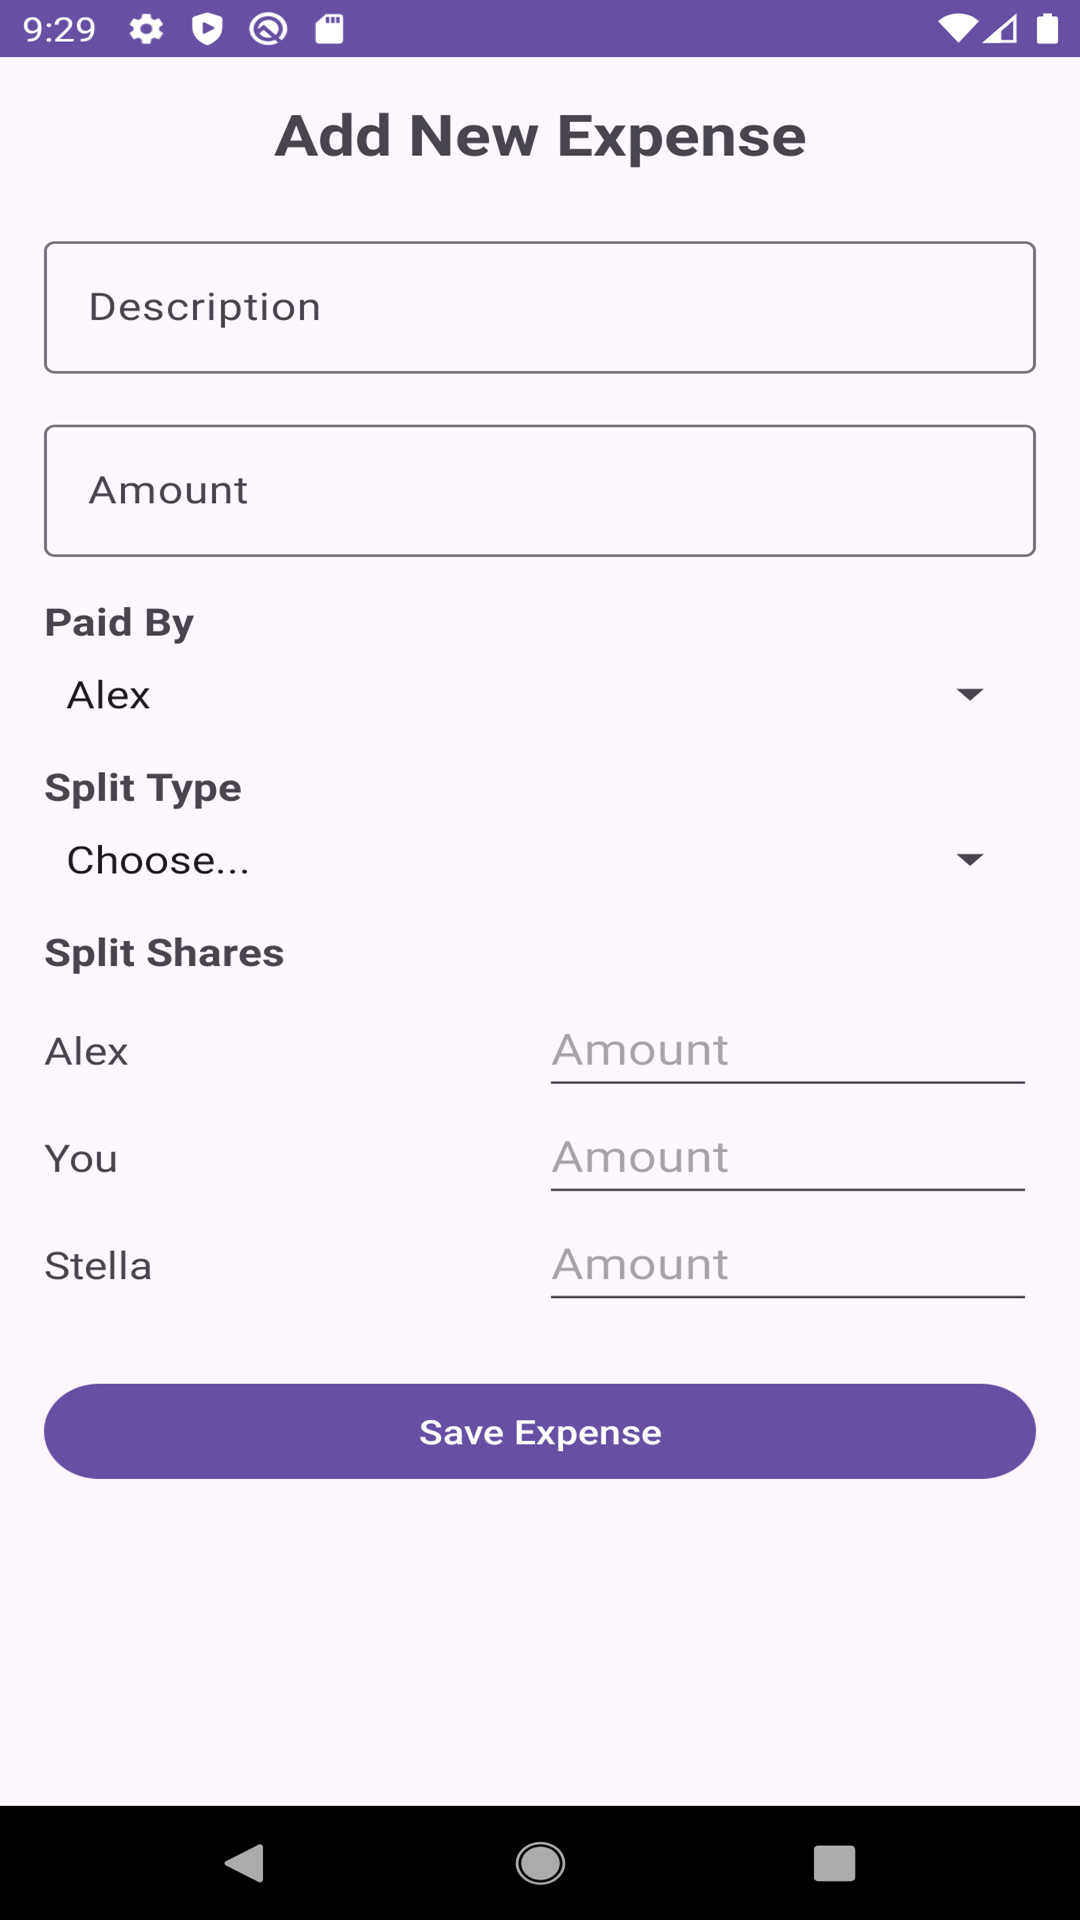The width and height of the screenshot is (1080, 1920).
Task: Tap the settings gear in status bar
Action: pos(146,29)
